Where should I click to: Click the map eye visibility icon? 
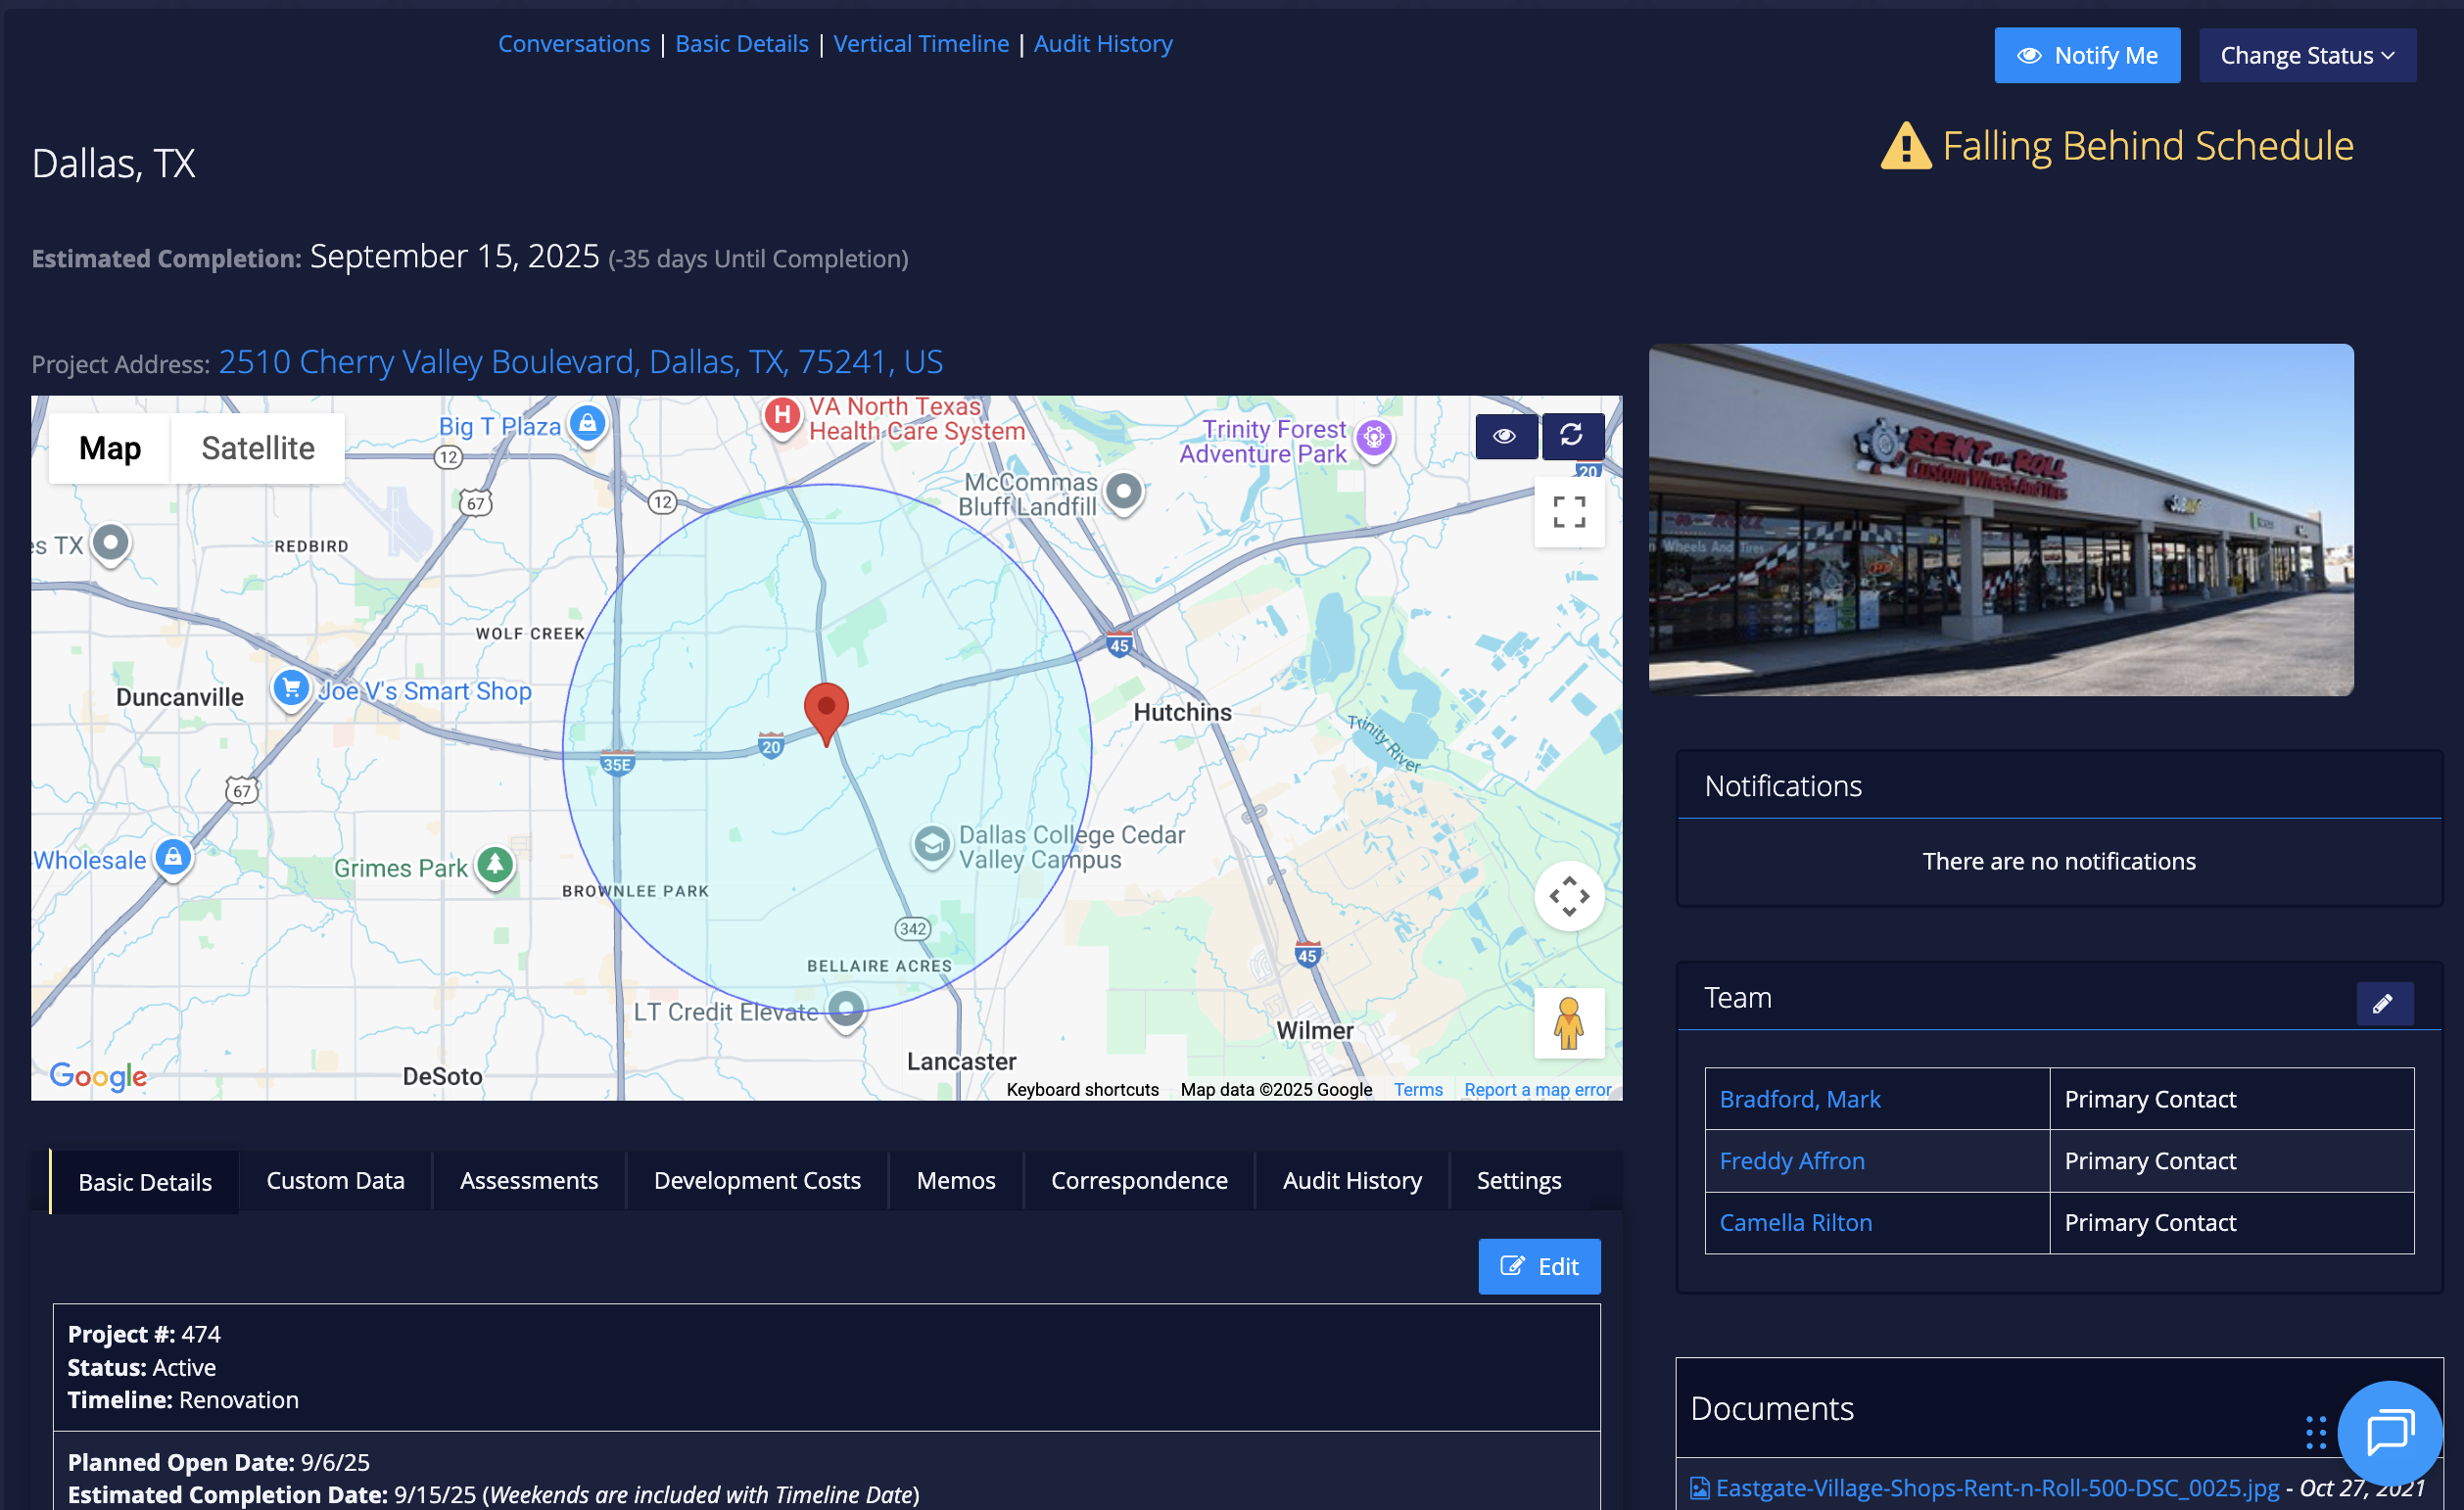pyautogui.click(x=1505, y=436)
